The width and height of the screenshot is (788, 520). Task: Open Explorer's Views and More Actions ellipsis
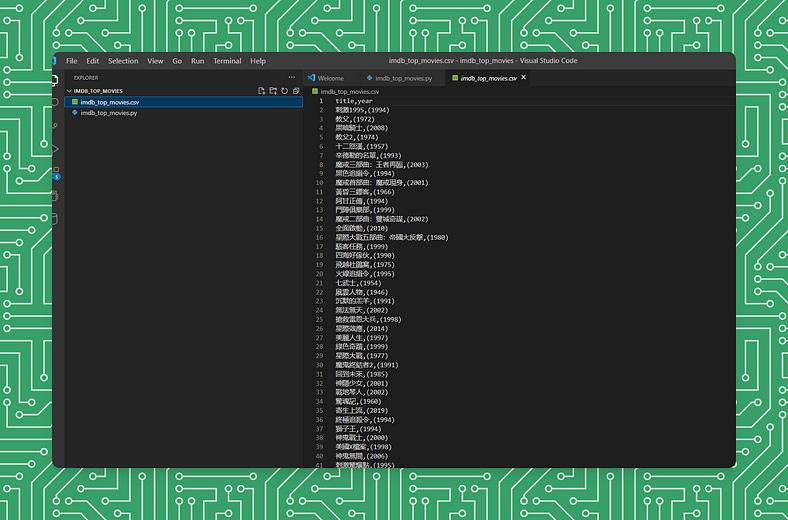click(x=292, y=77)
